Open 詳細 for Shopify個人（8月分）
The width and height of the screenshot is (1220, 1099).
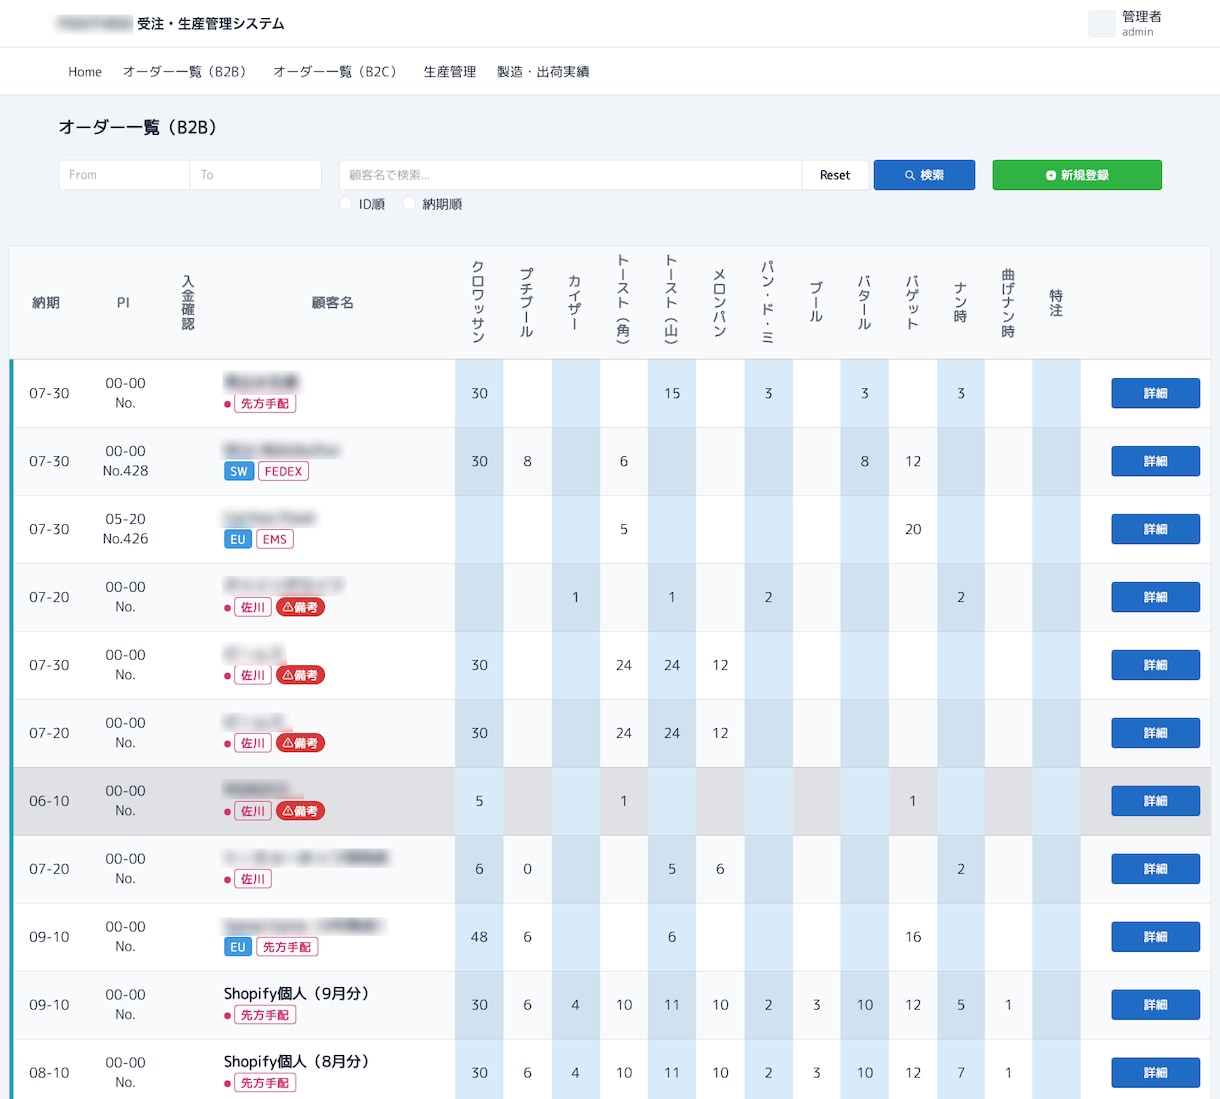1155,1073
